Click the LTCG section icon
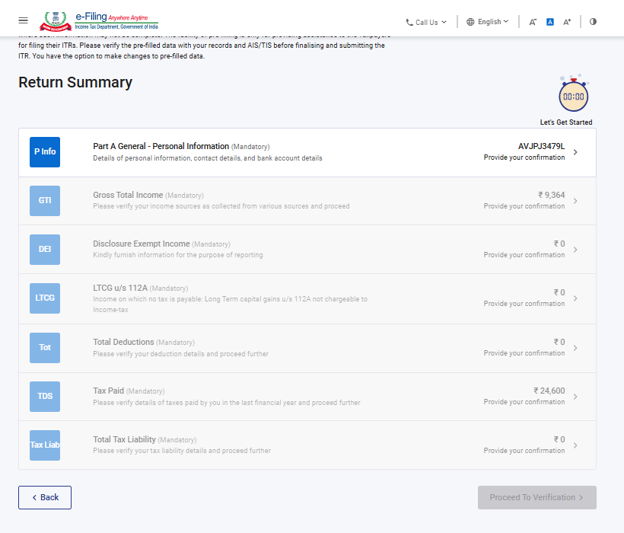This screenshot has height=533, width=624. click(x=45, y=298)
